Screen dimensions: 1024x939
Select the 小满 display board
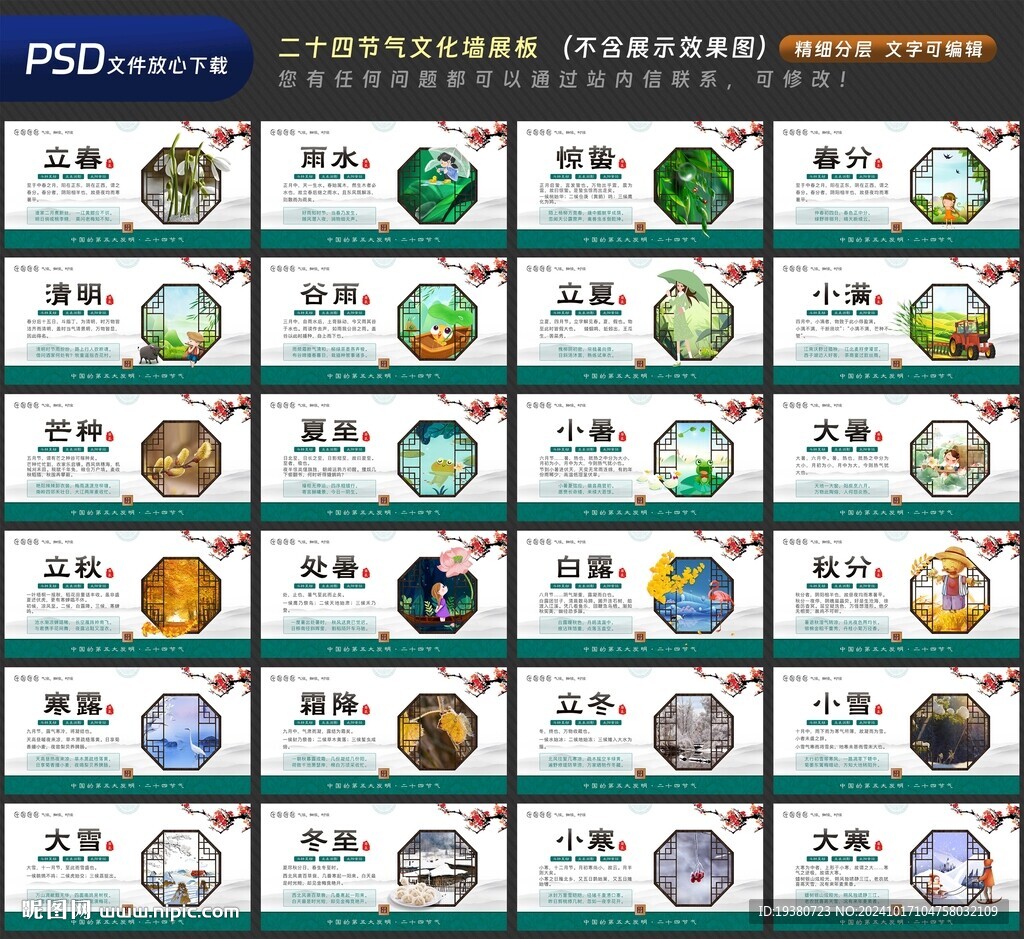(x=896, y=321)
